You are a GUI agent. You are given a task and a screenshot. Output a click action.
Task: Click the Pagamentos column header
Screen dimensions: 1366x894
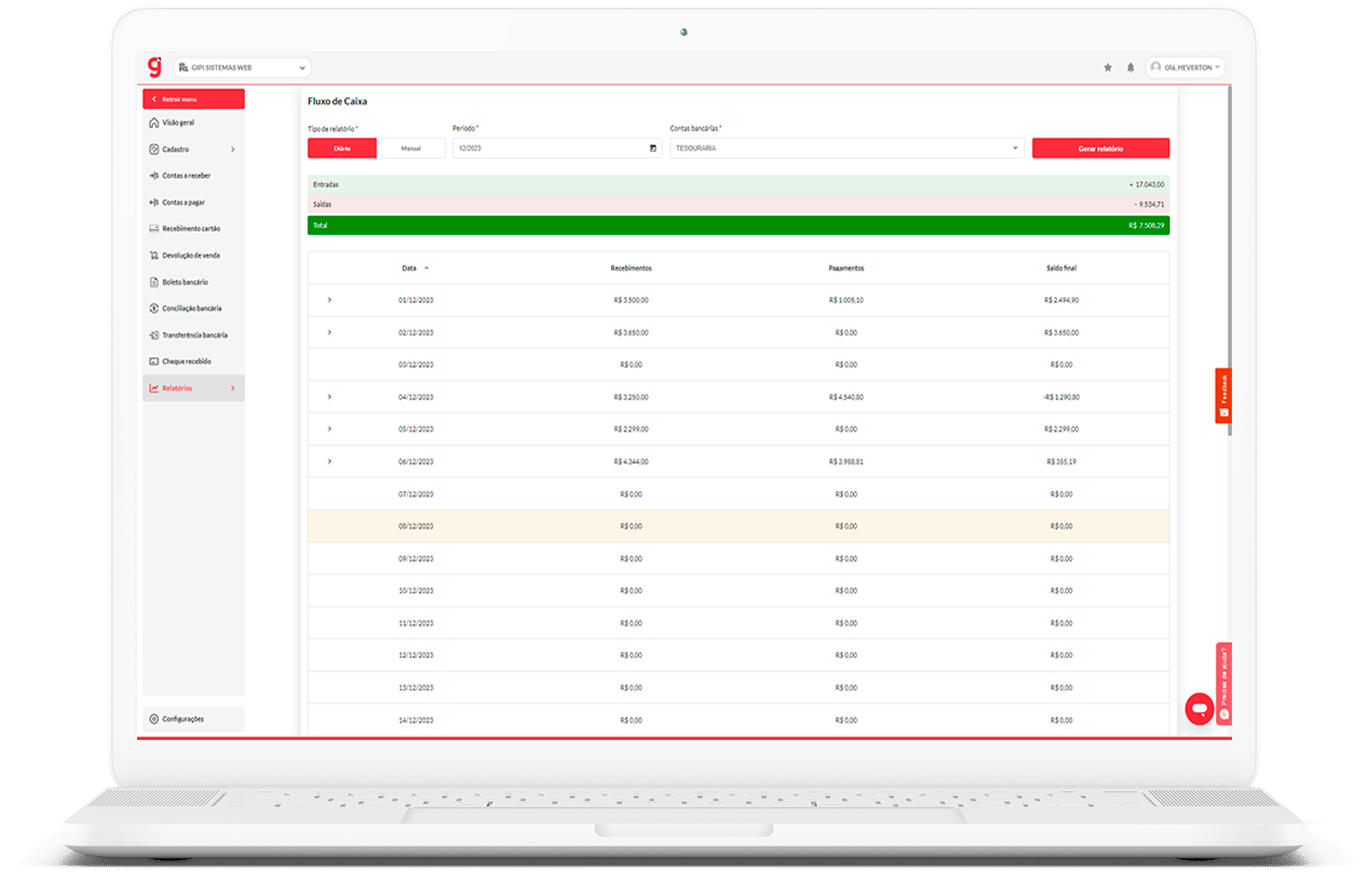click(846, 268)
